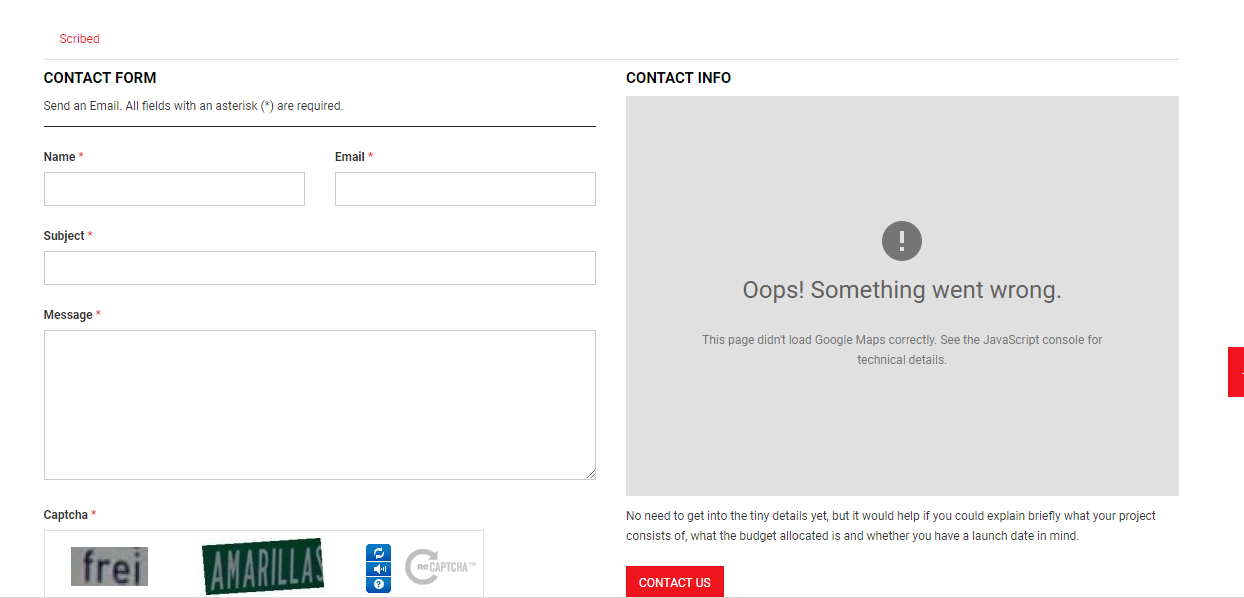This screenshot has width=1244, height=598.
Task: Click the red tab on right edge
Action: pos(1236,372)
